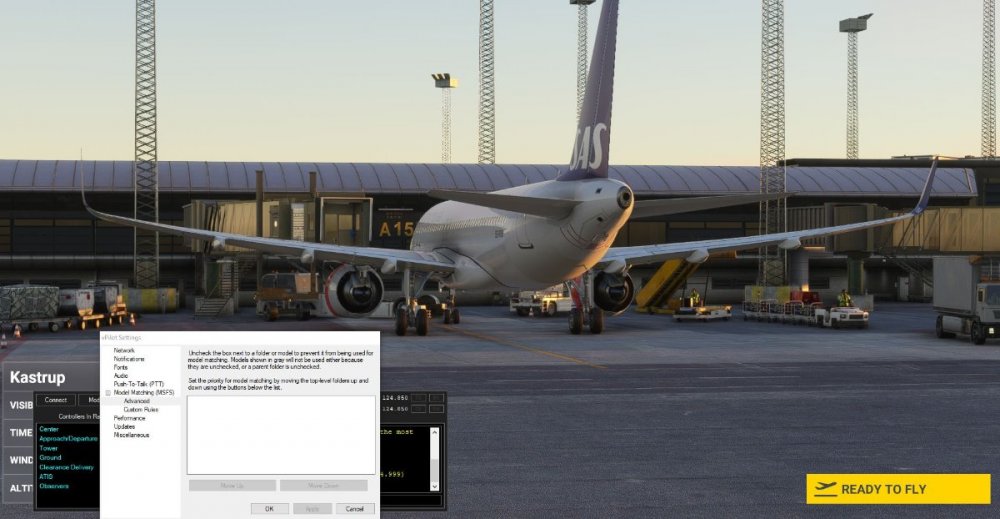Click the Kastrup airport heading
The width and height of the screenshot is (1000, 519).
38,377
